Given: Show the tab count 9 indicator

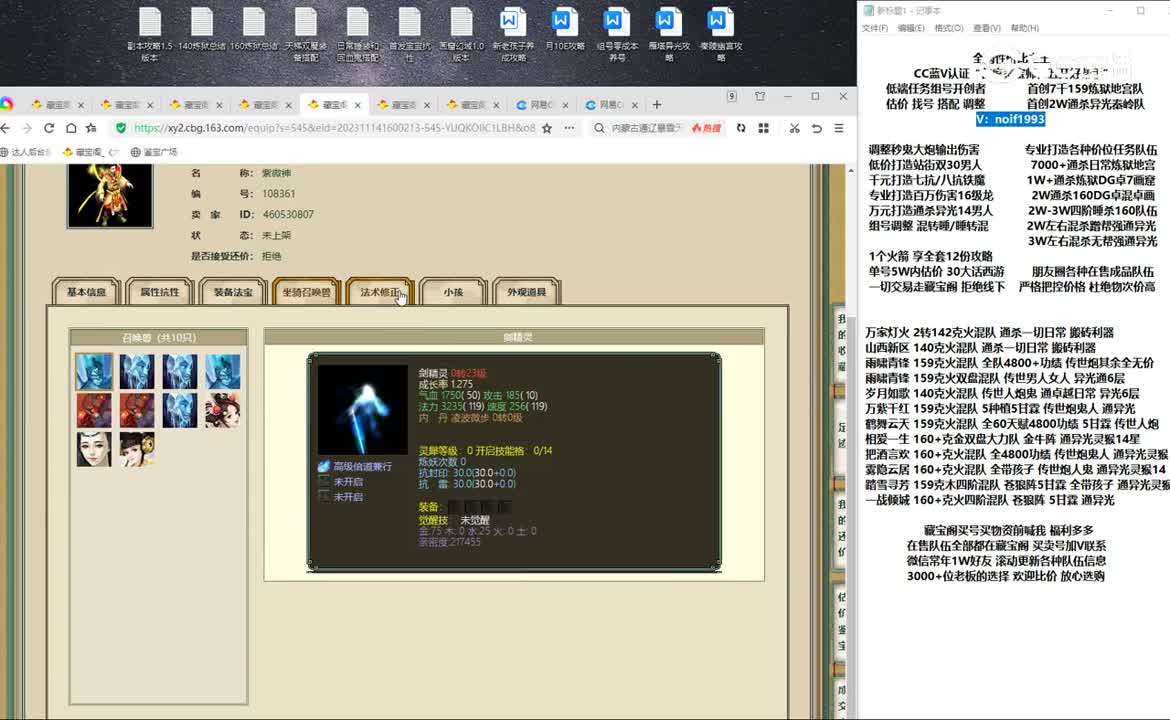Looking at the screenshot, I should click(x=732, y=96).
